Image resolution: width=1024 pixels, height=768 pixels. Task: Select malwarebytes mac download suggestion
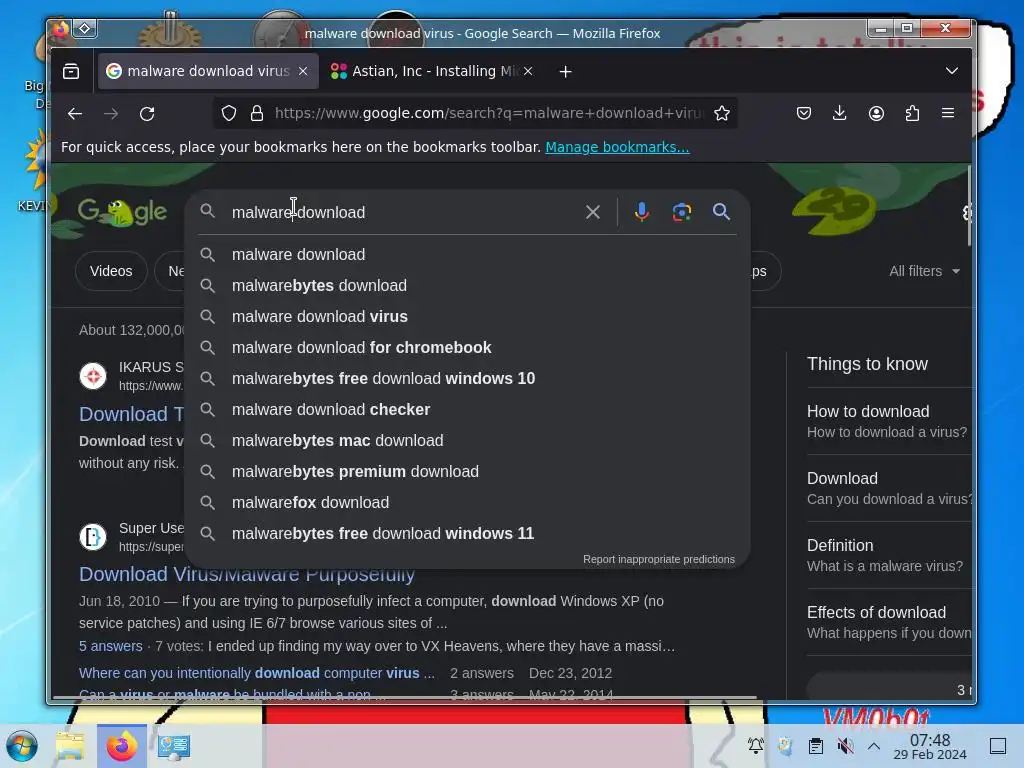[x=468, y=441]
